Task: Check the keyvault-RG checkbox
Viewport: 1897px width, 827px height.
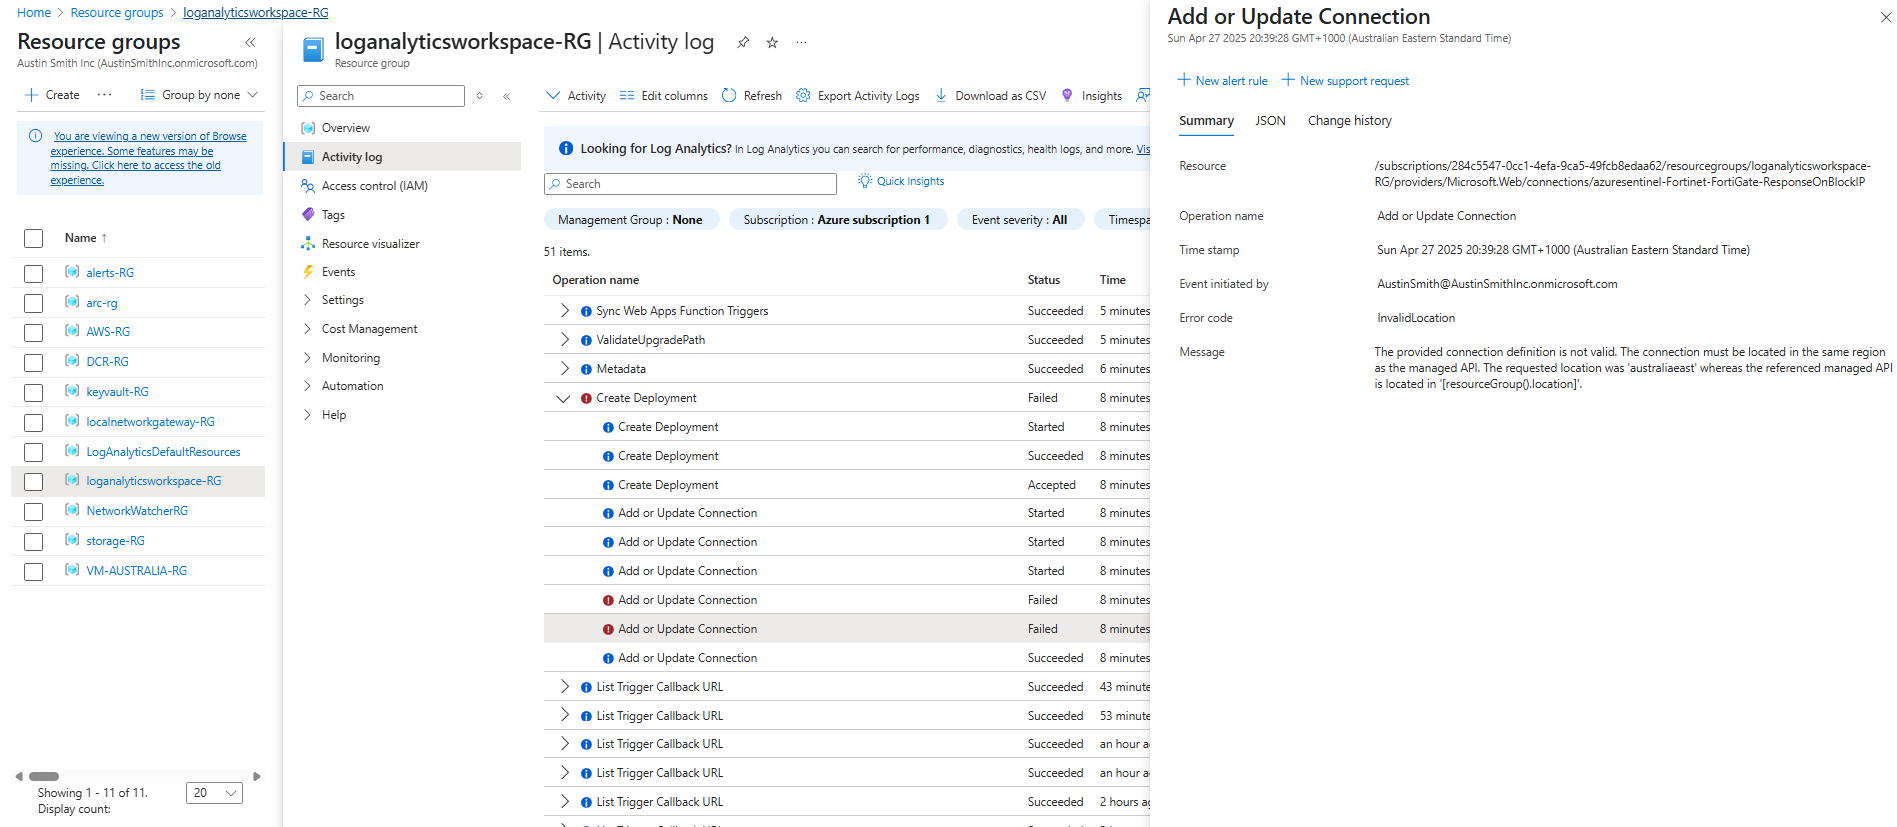Action: pos(34,392)
